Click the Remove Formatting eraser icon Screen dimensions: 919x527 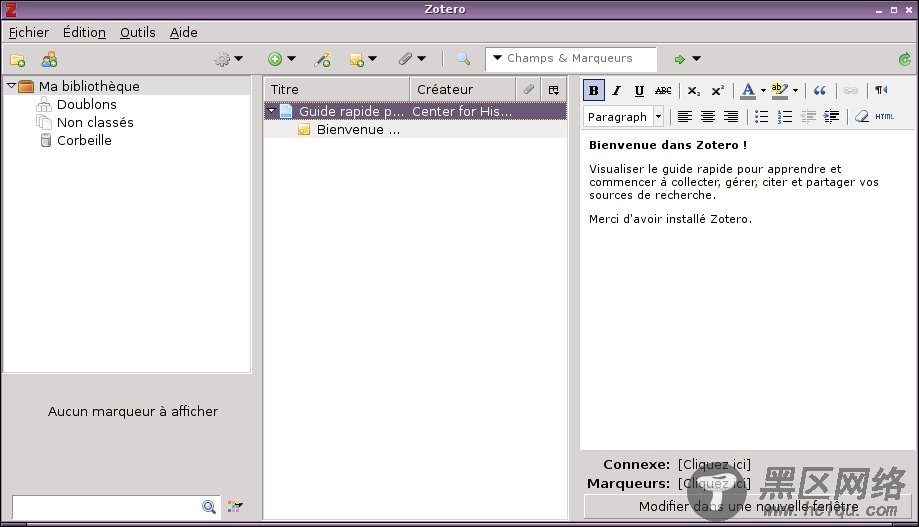click(861, 117)
